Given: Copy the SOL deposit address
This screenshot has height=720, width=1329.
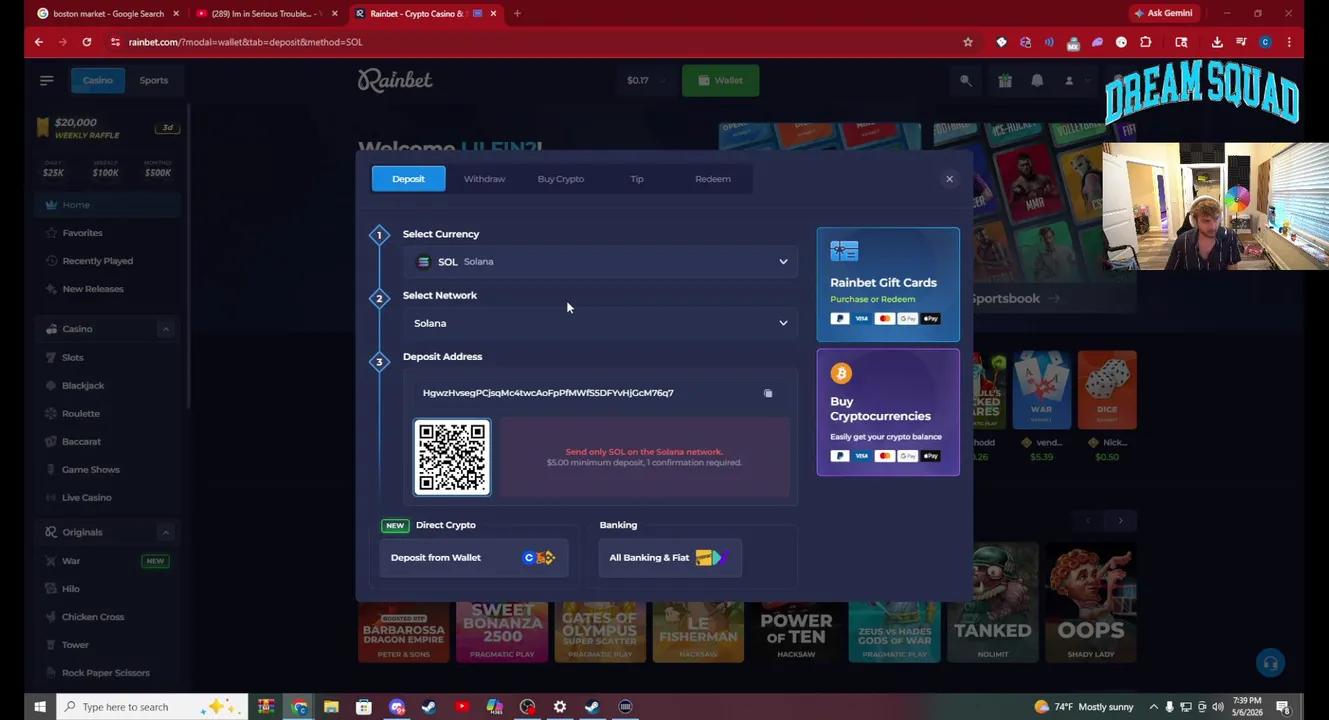Looking at the screenshot, I should click(x=768, y=394).
